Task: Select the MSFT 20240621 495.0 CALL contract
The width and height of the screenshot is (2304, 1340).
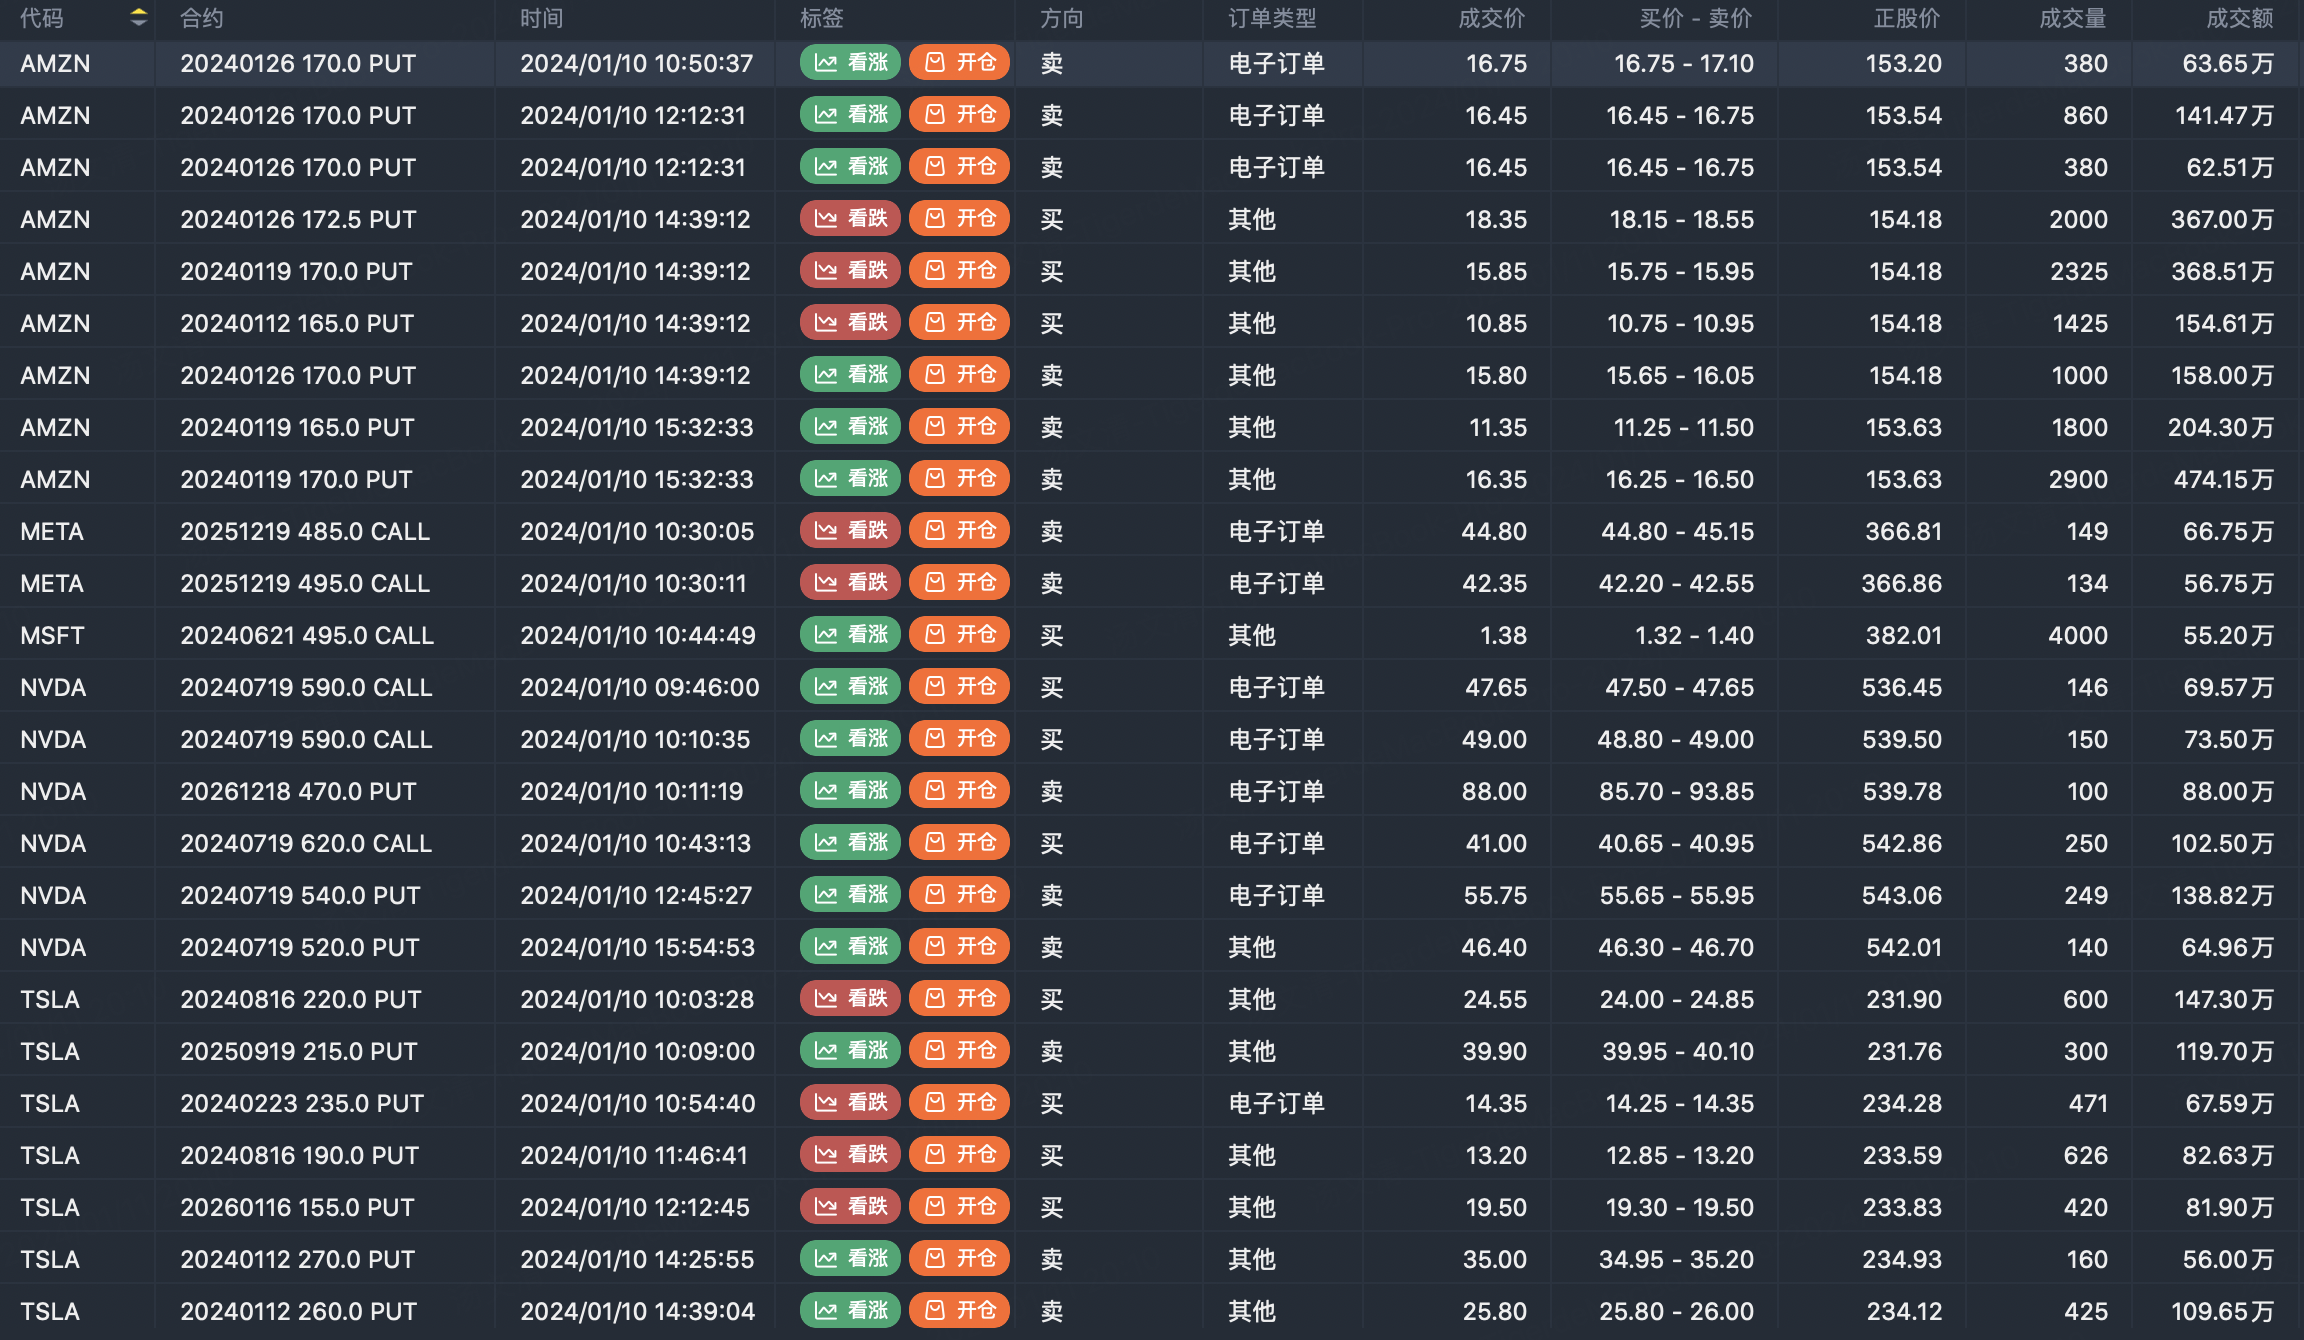Action: tap(306, 635)
